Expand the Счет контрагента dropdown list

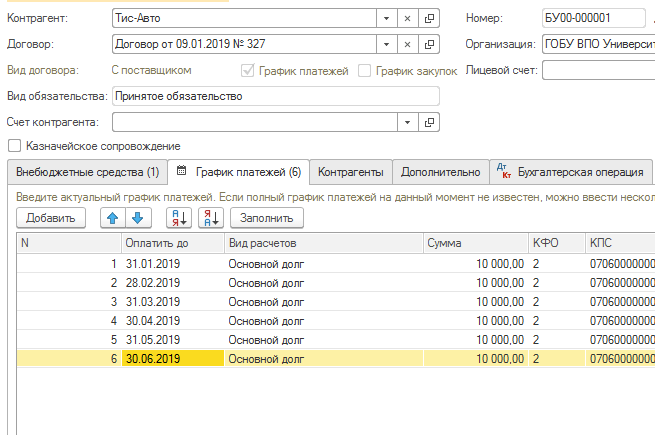pyautogui.click(x=407, y=122)
